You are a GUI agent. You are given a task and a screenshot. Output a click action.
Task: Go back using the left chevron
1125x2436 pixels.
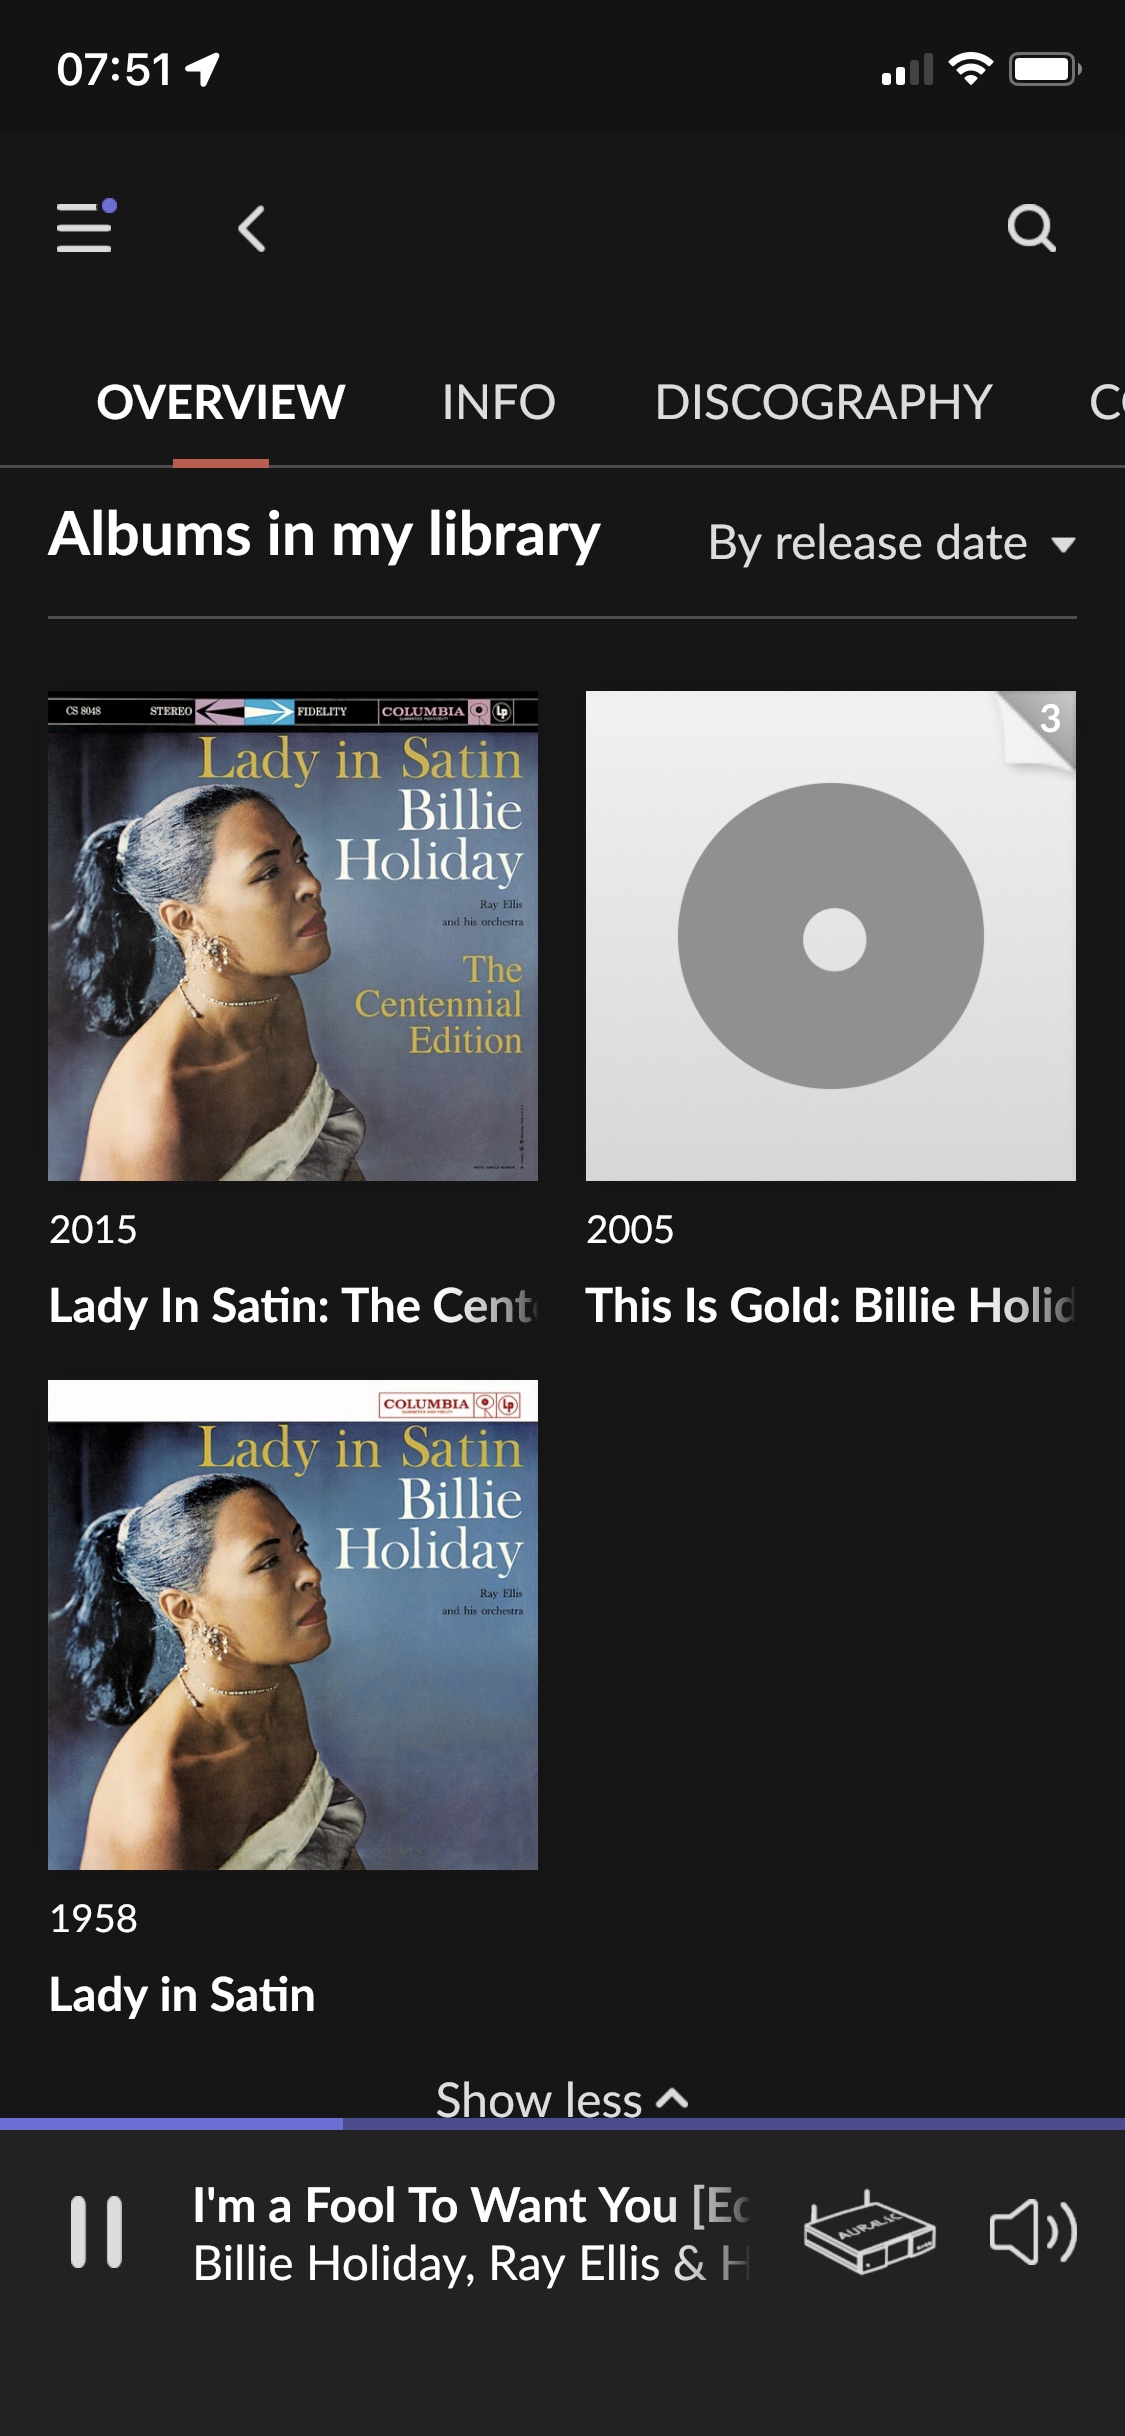tap(252, 228)
